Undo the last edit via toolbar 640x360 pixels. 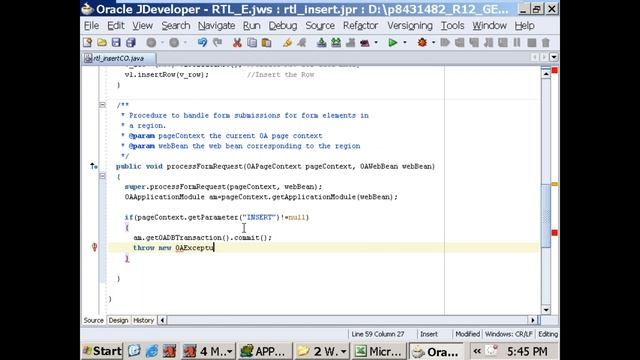[202, 42]
